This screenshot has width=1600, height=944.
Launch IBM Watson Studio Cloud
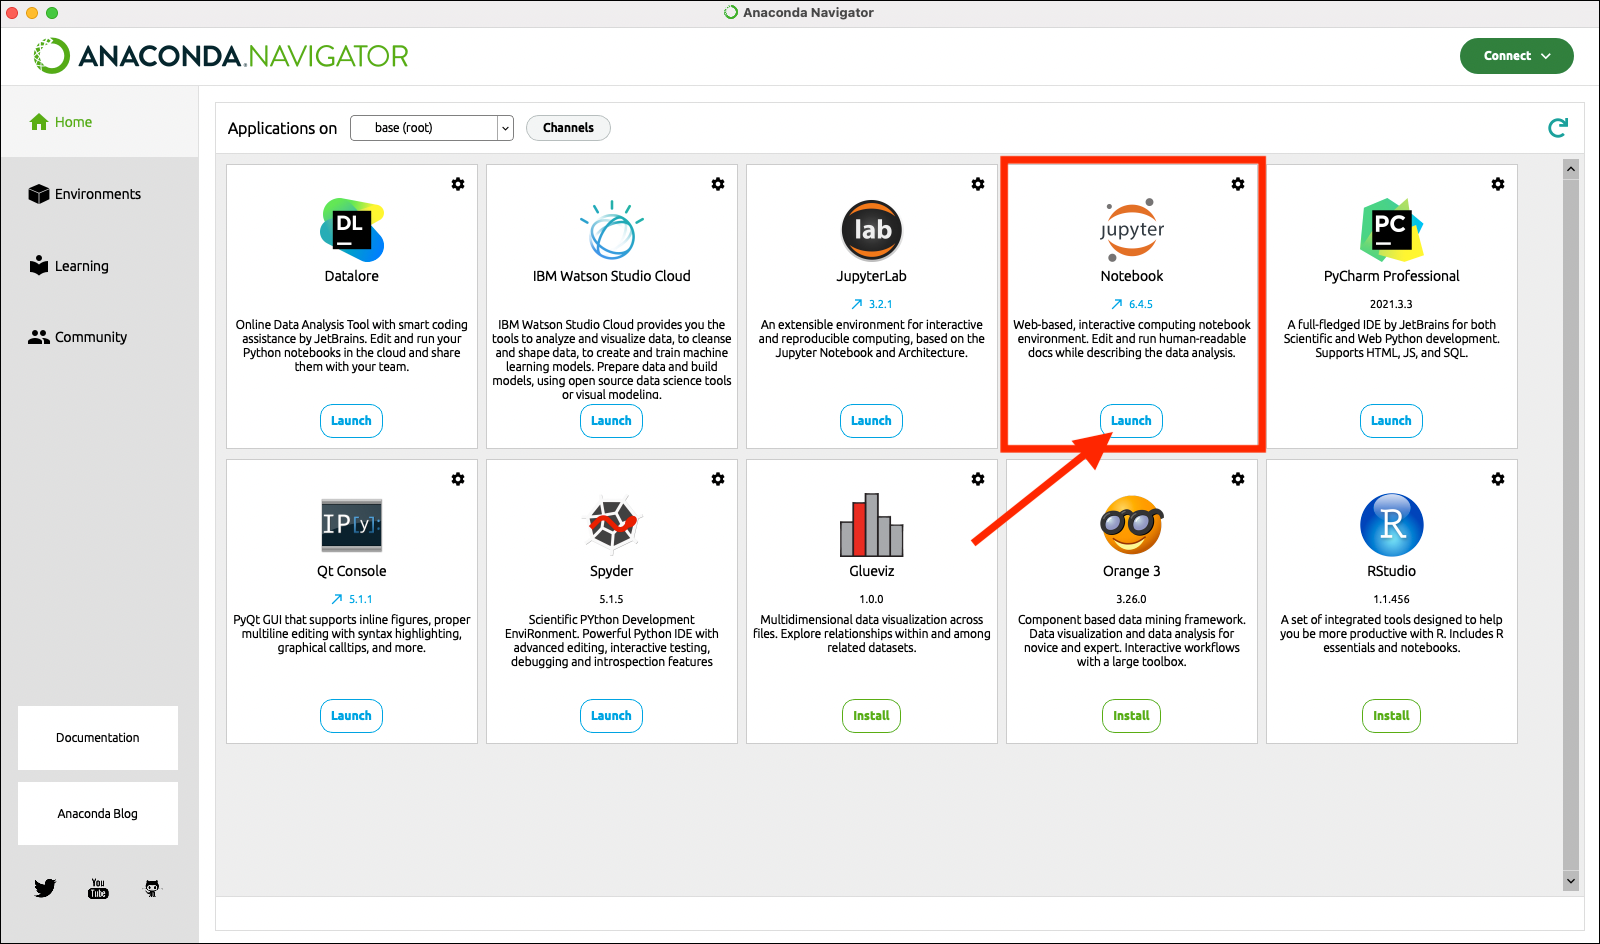tap(611, 421)
